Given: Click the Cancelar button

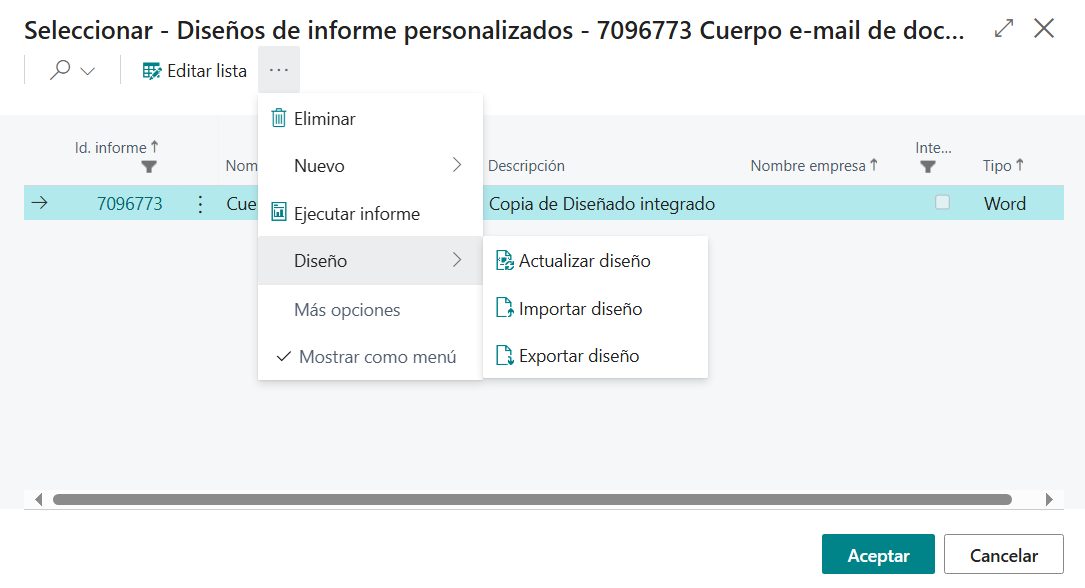Looking at the screenshot, I should [1003, 554].
